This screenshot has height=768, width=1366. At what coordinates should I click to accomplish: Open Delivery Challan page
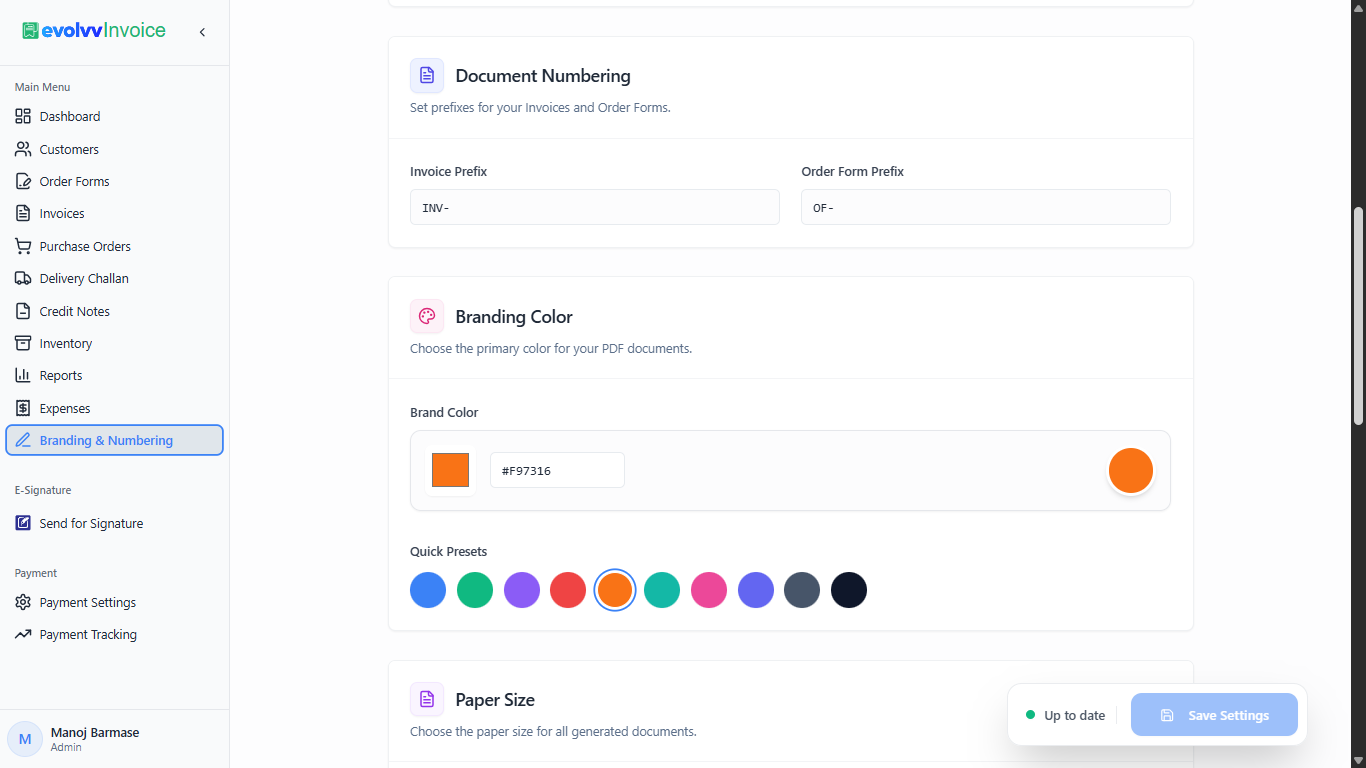[84, 278]
